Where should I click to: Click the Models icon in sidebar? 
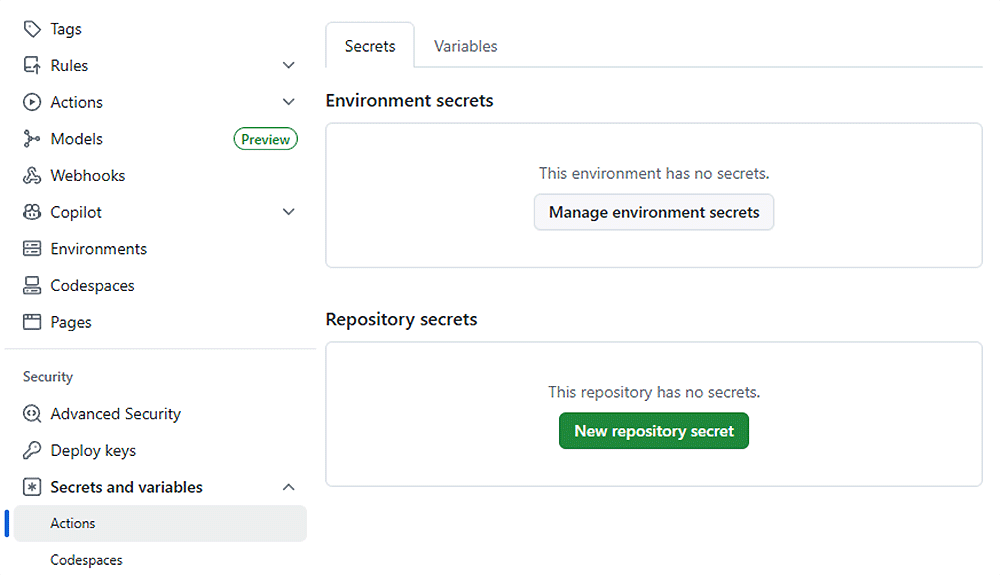click(32, 139)
